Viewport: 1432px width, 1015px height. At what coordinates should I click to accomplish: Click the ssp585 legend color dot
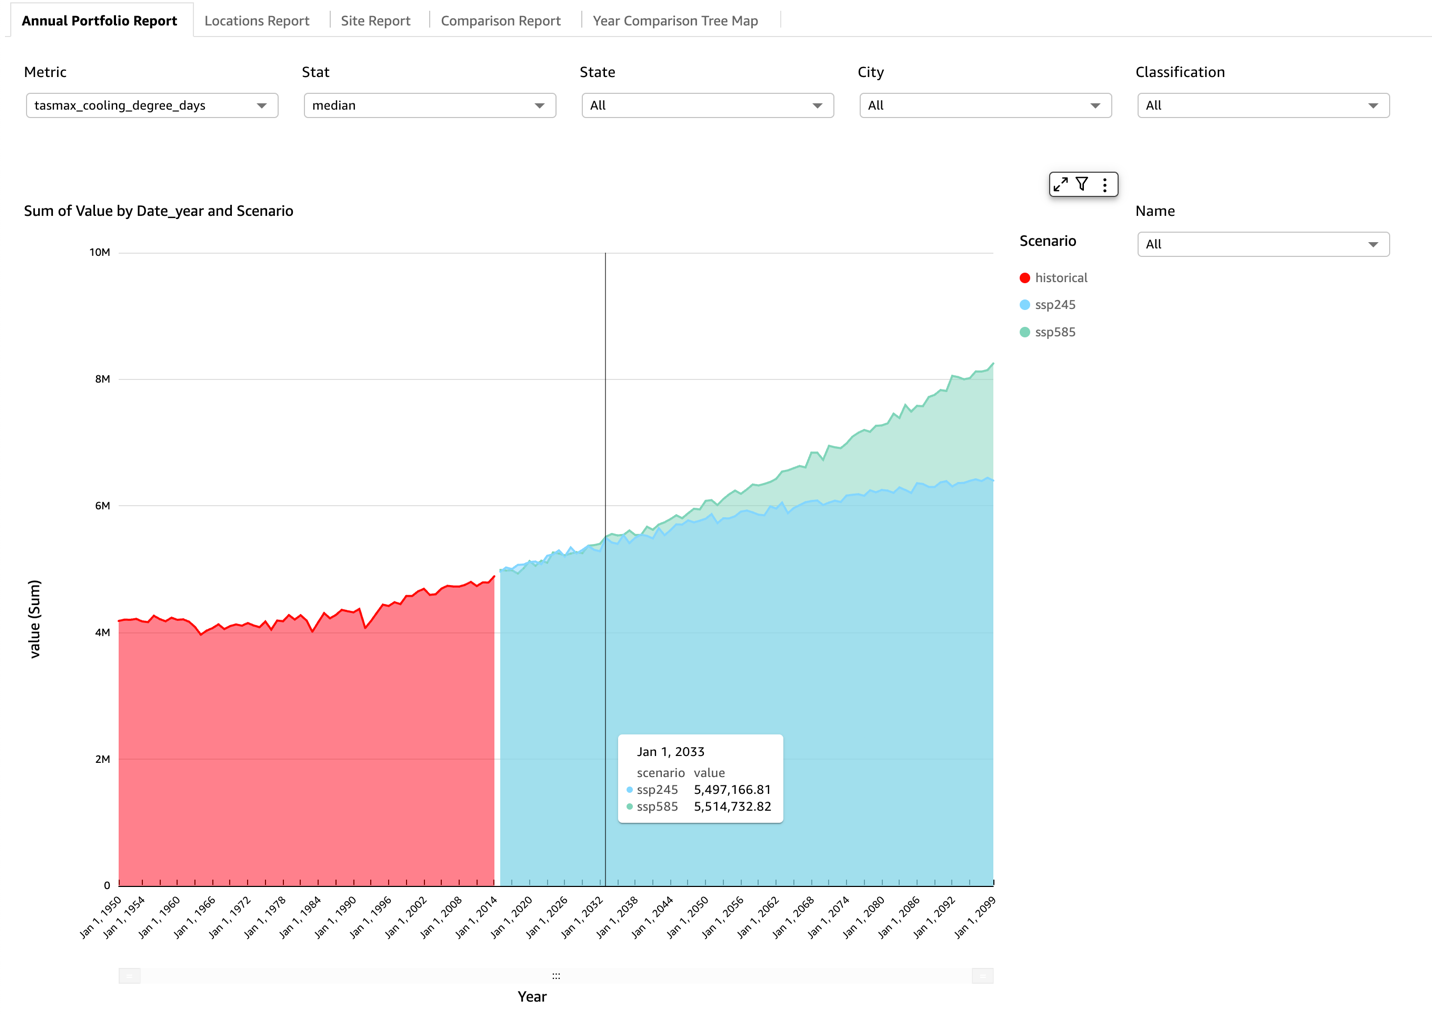click(1024, 331)
